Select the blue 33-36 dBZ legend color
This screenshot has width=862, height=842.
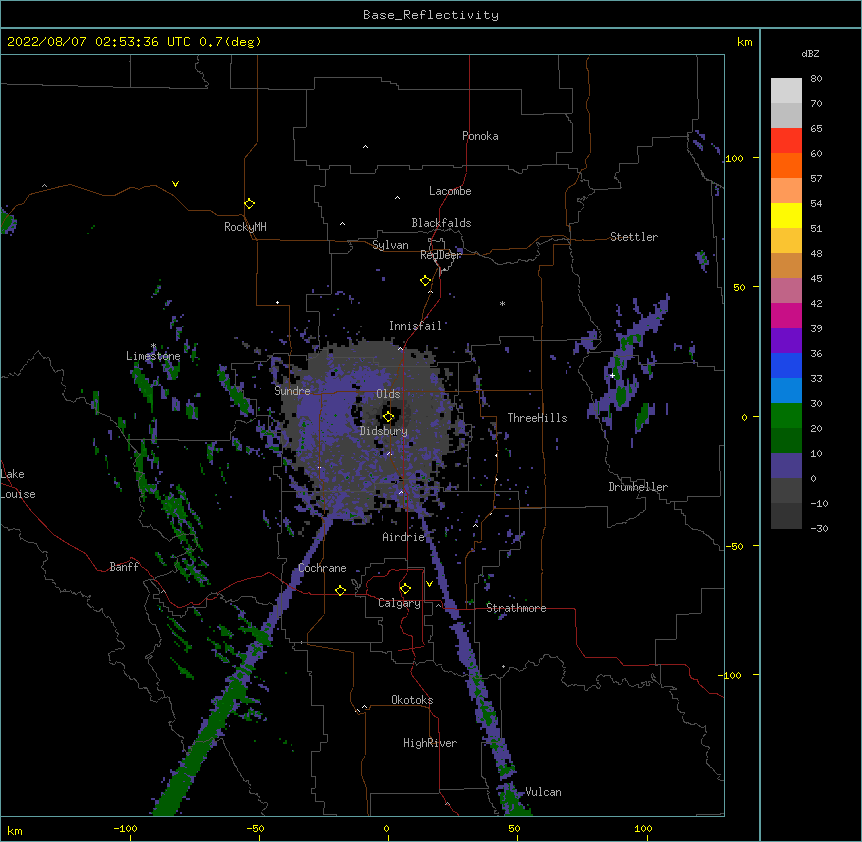tap(786, 365)
